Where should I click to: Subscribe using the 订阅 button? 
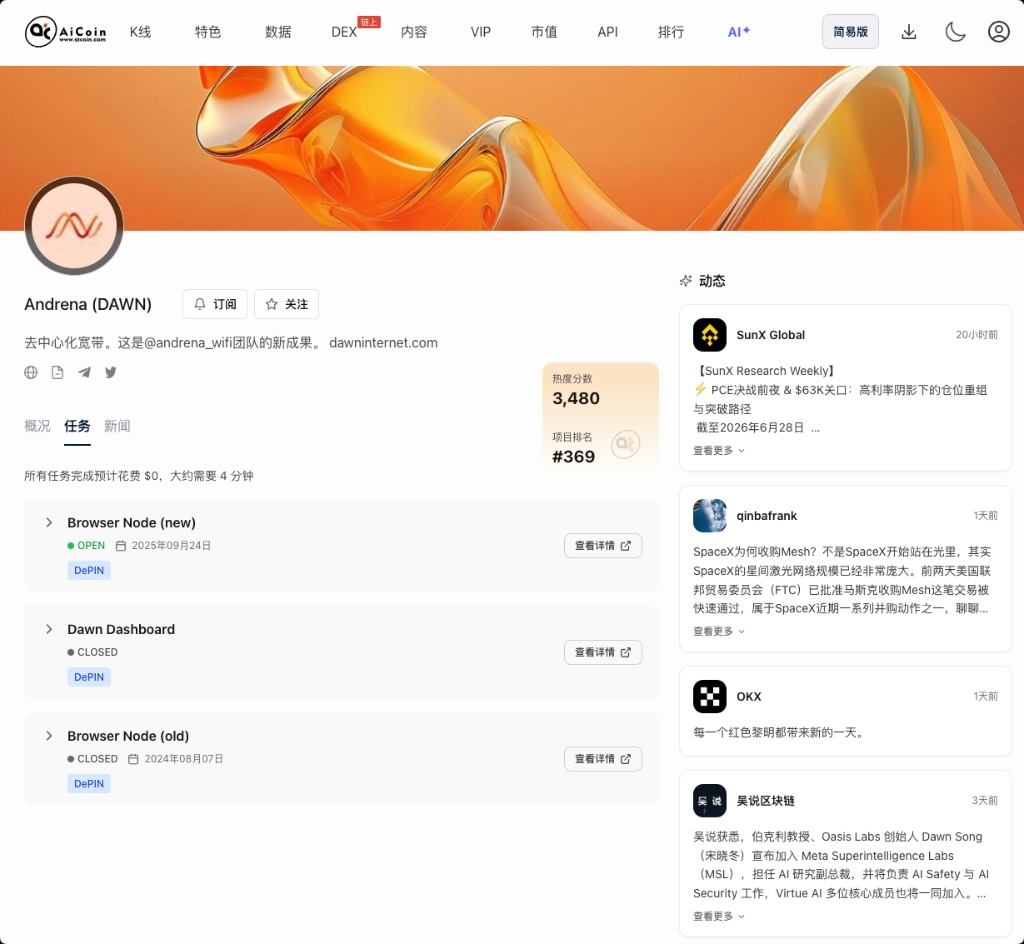(x=215, y=304)
